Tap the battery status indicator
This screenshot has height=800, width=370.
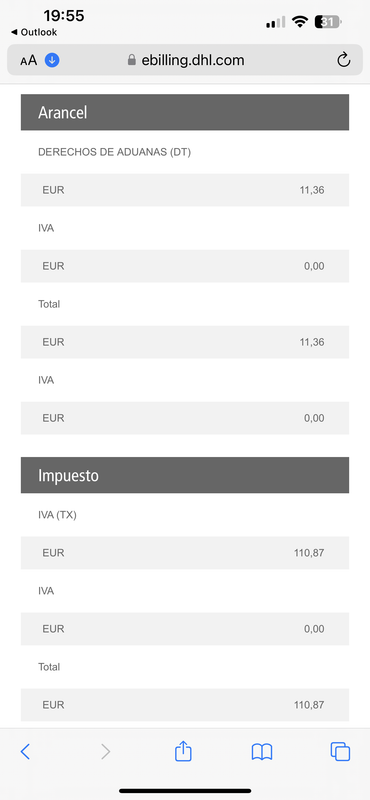pyautogui.click(x=329, y=22)
